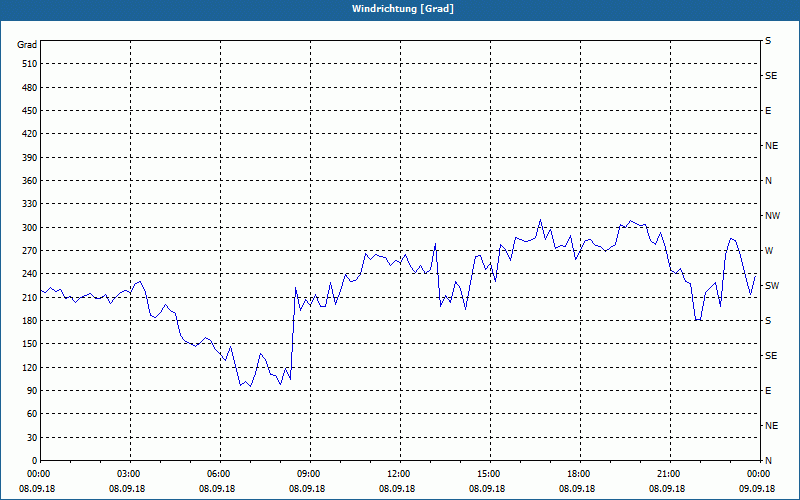This screenshot has height=500, width=800.
Task: Click the 00:00 time above the first 08.09.18
Action: [x=40, y=473]
